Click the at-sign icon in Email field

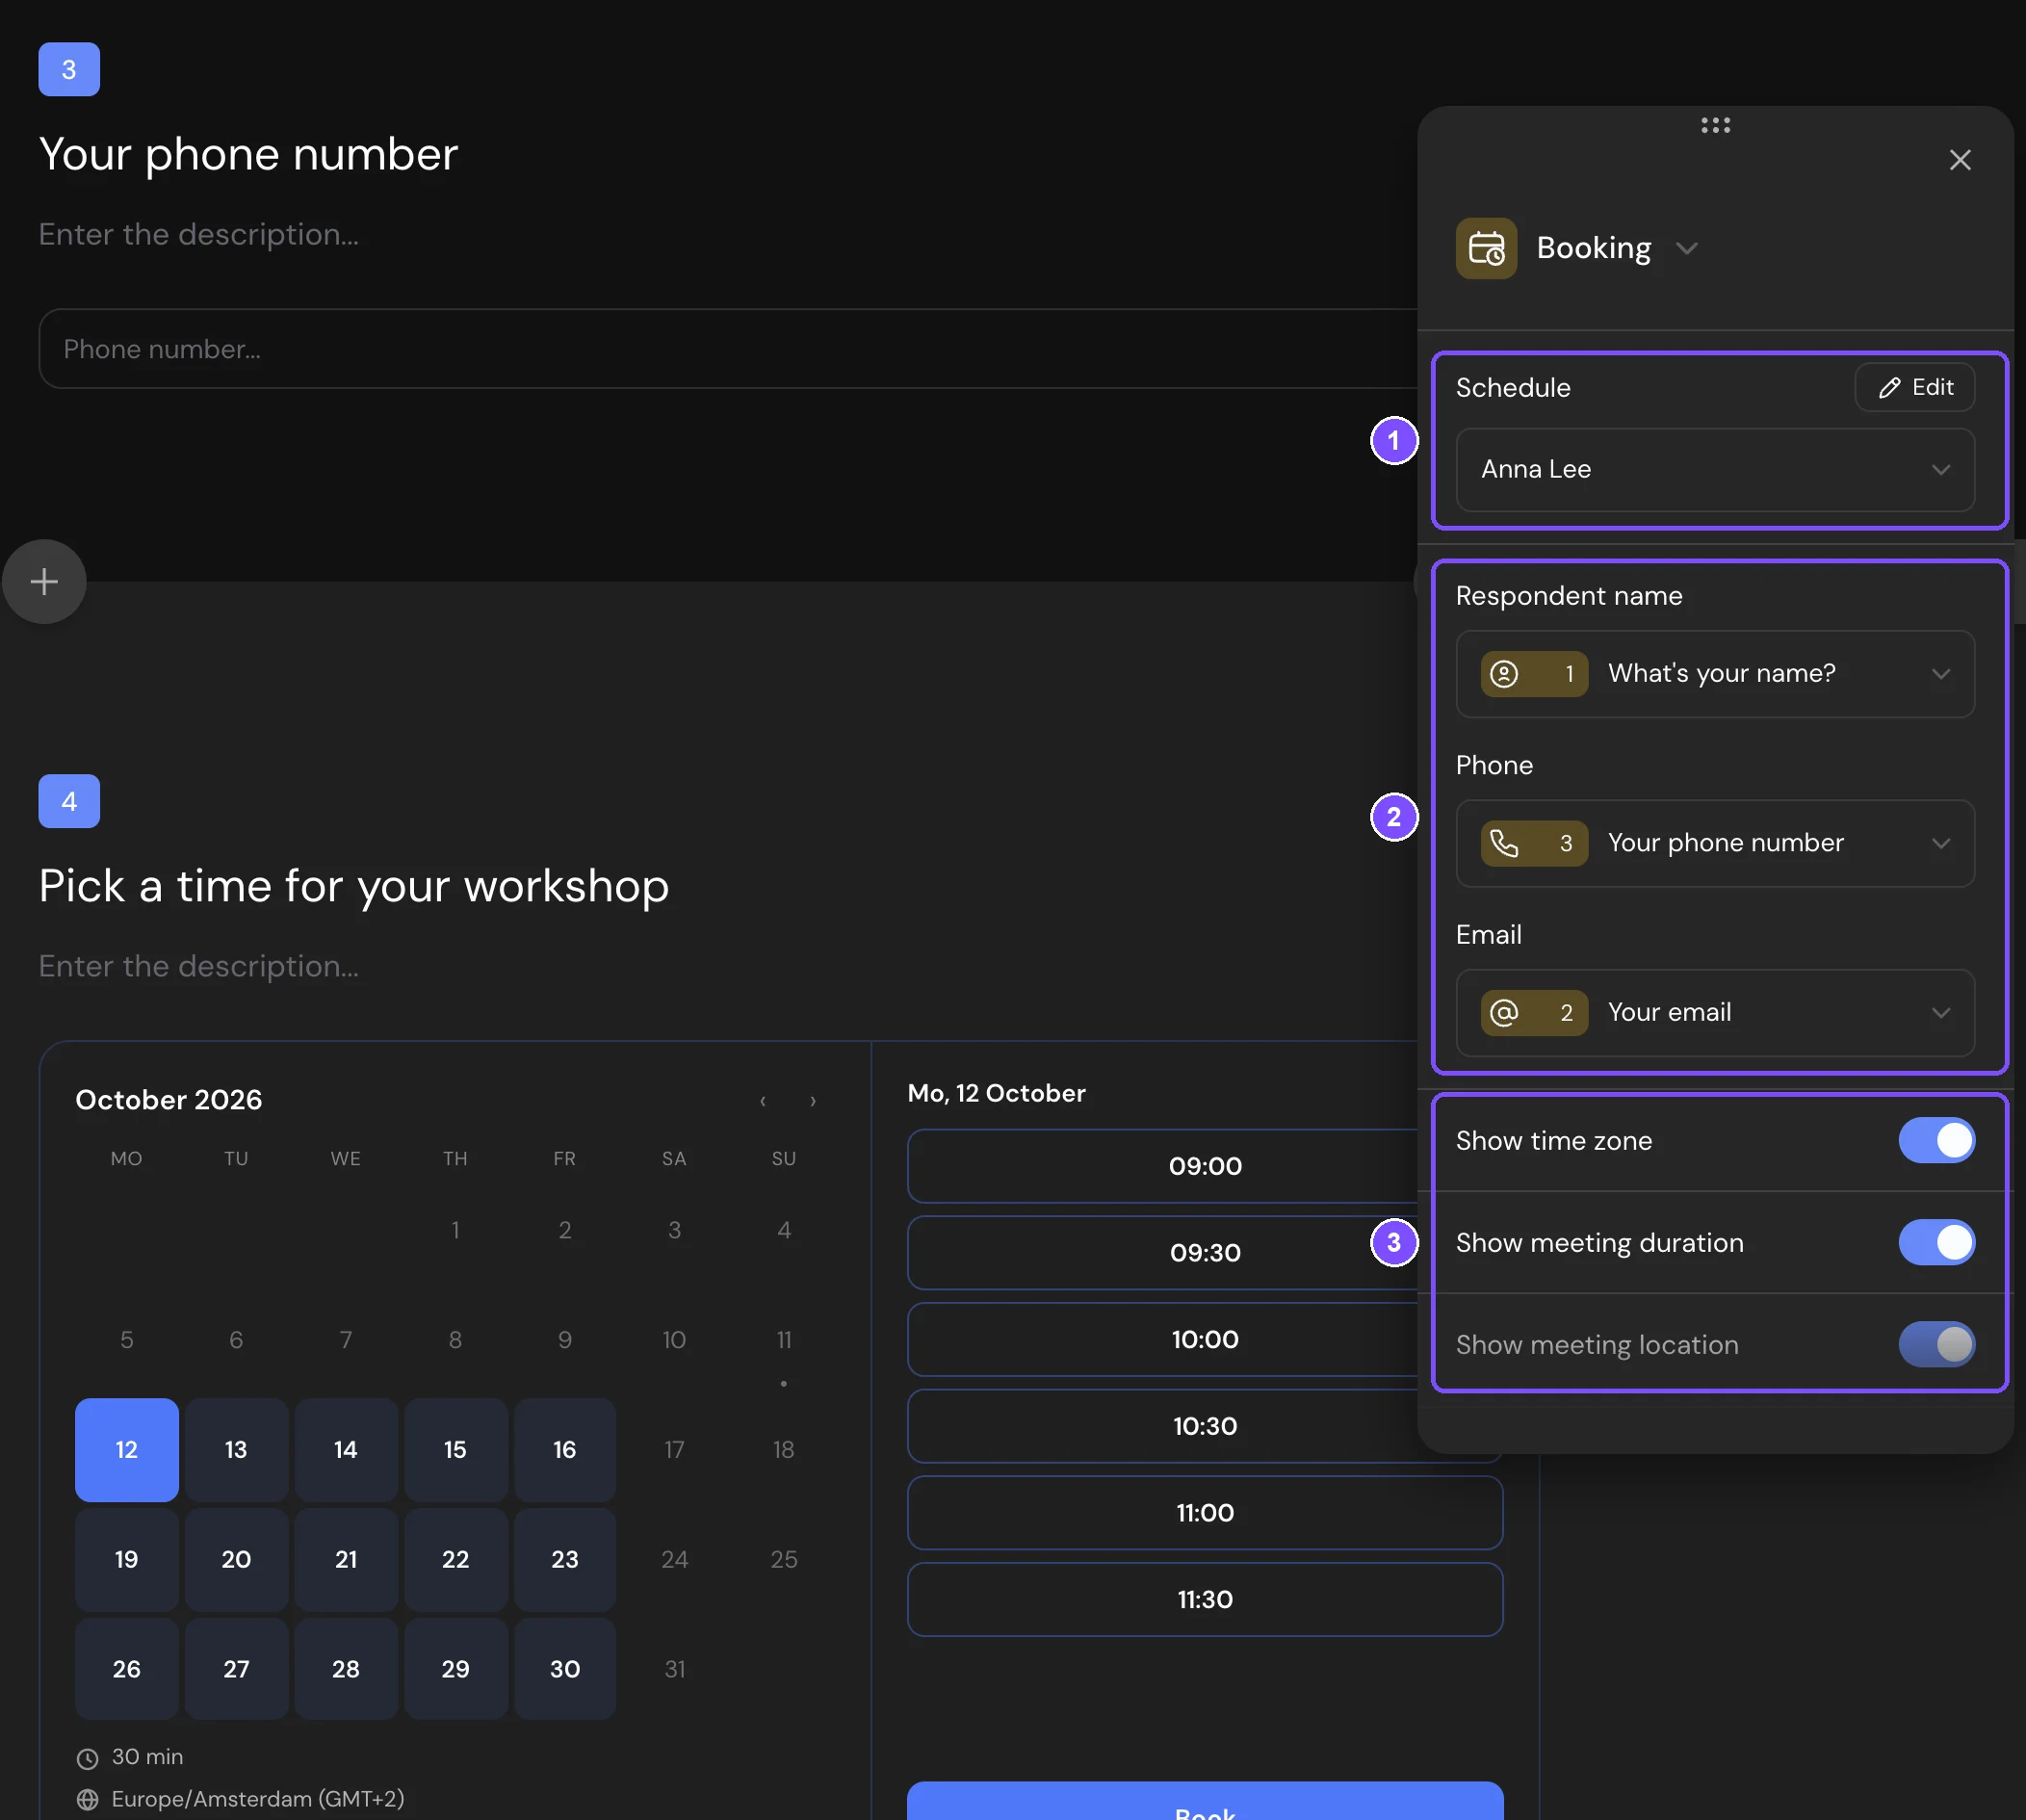[x=1504, y=1013]
